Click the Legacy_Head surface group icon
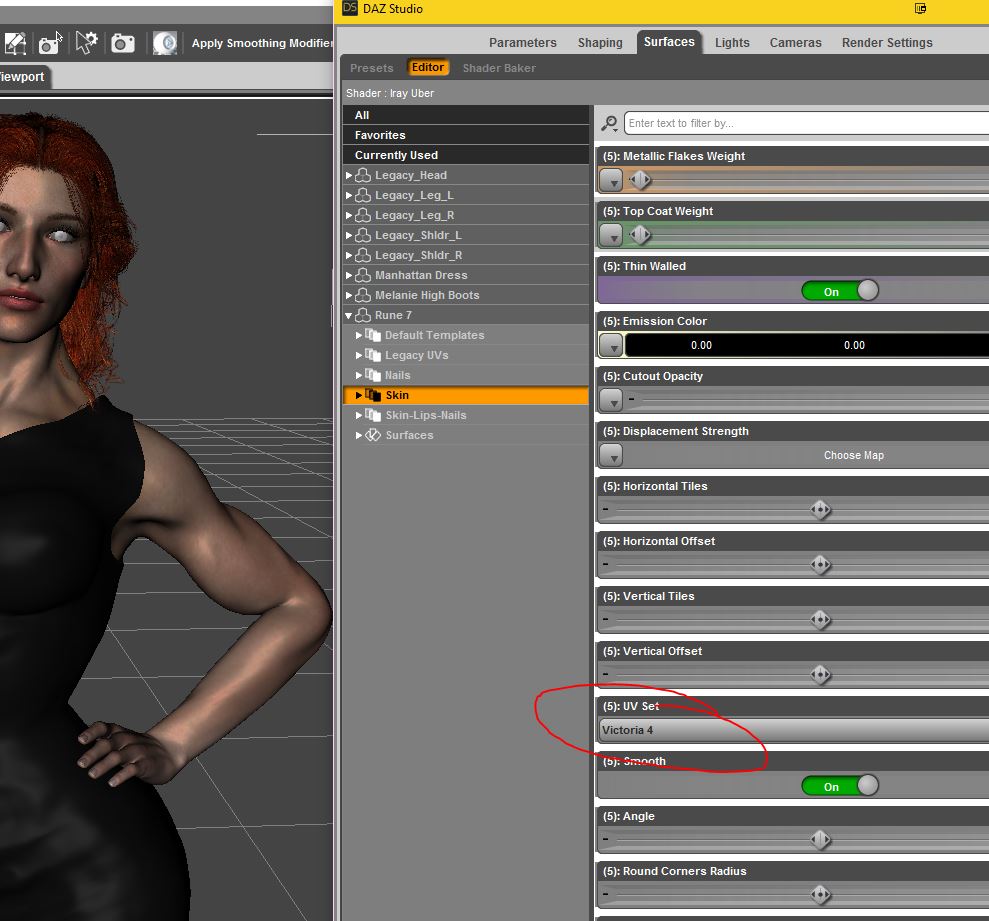The image size is (989, 921). coord(363,175)
